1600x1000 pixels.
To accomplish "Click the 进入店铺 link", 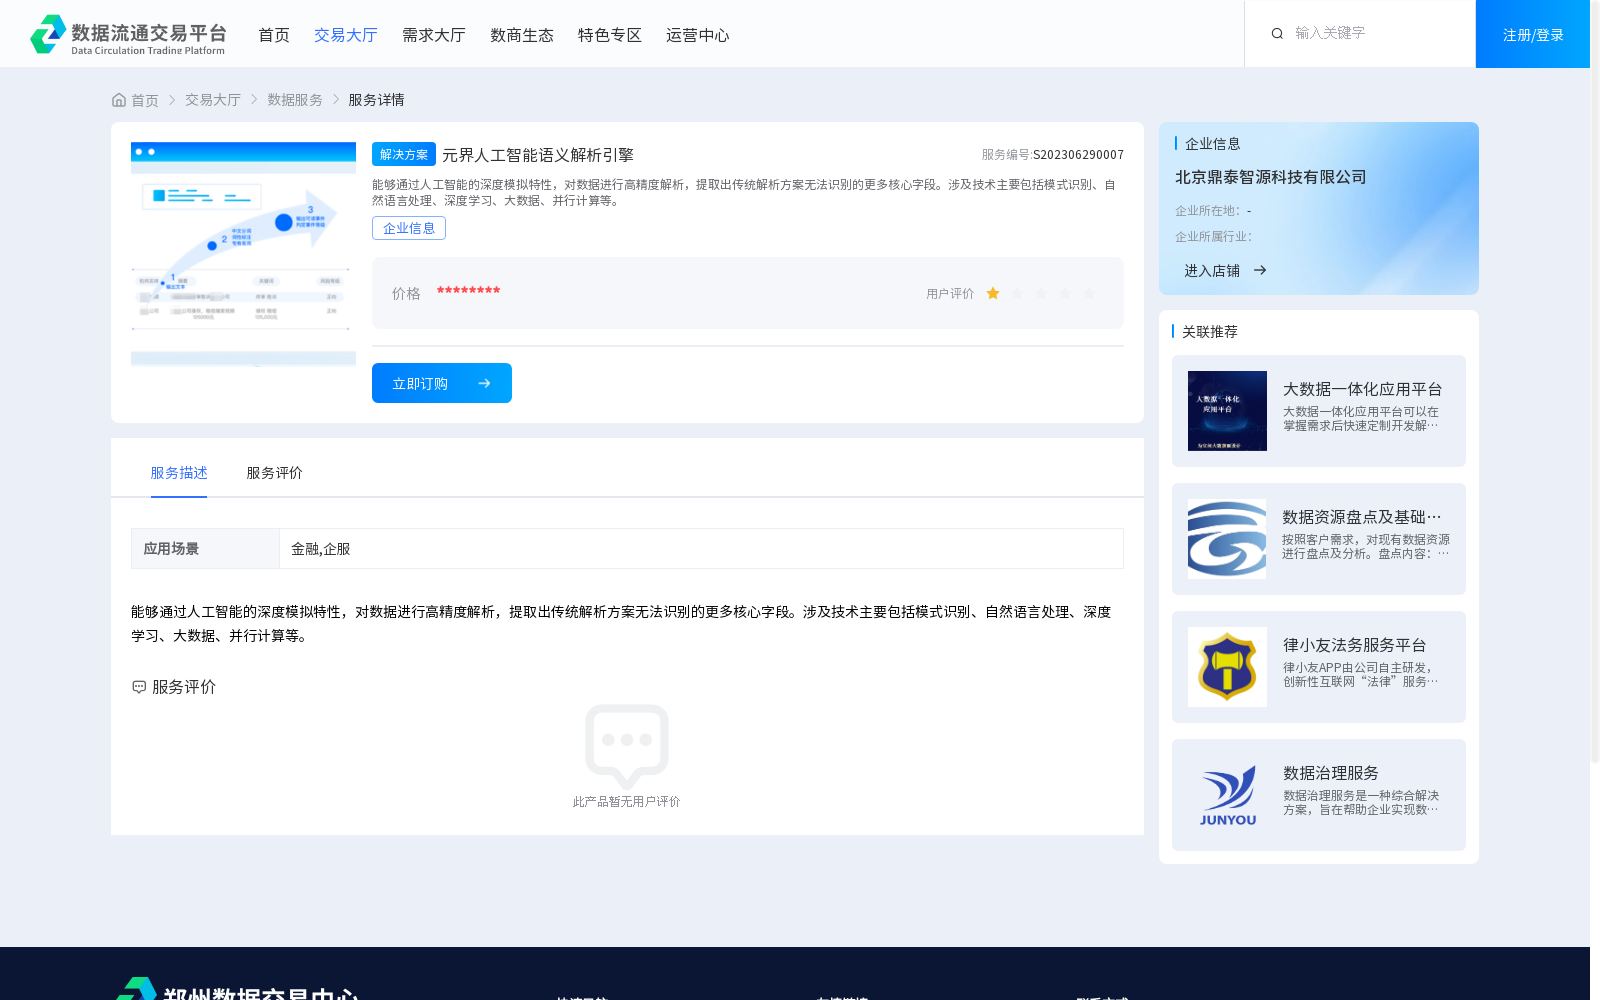I will [x=1212, y=270].
